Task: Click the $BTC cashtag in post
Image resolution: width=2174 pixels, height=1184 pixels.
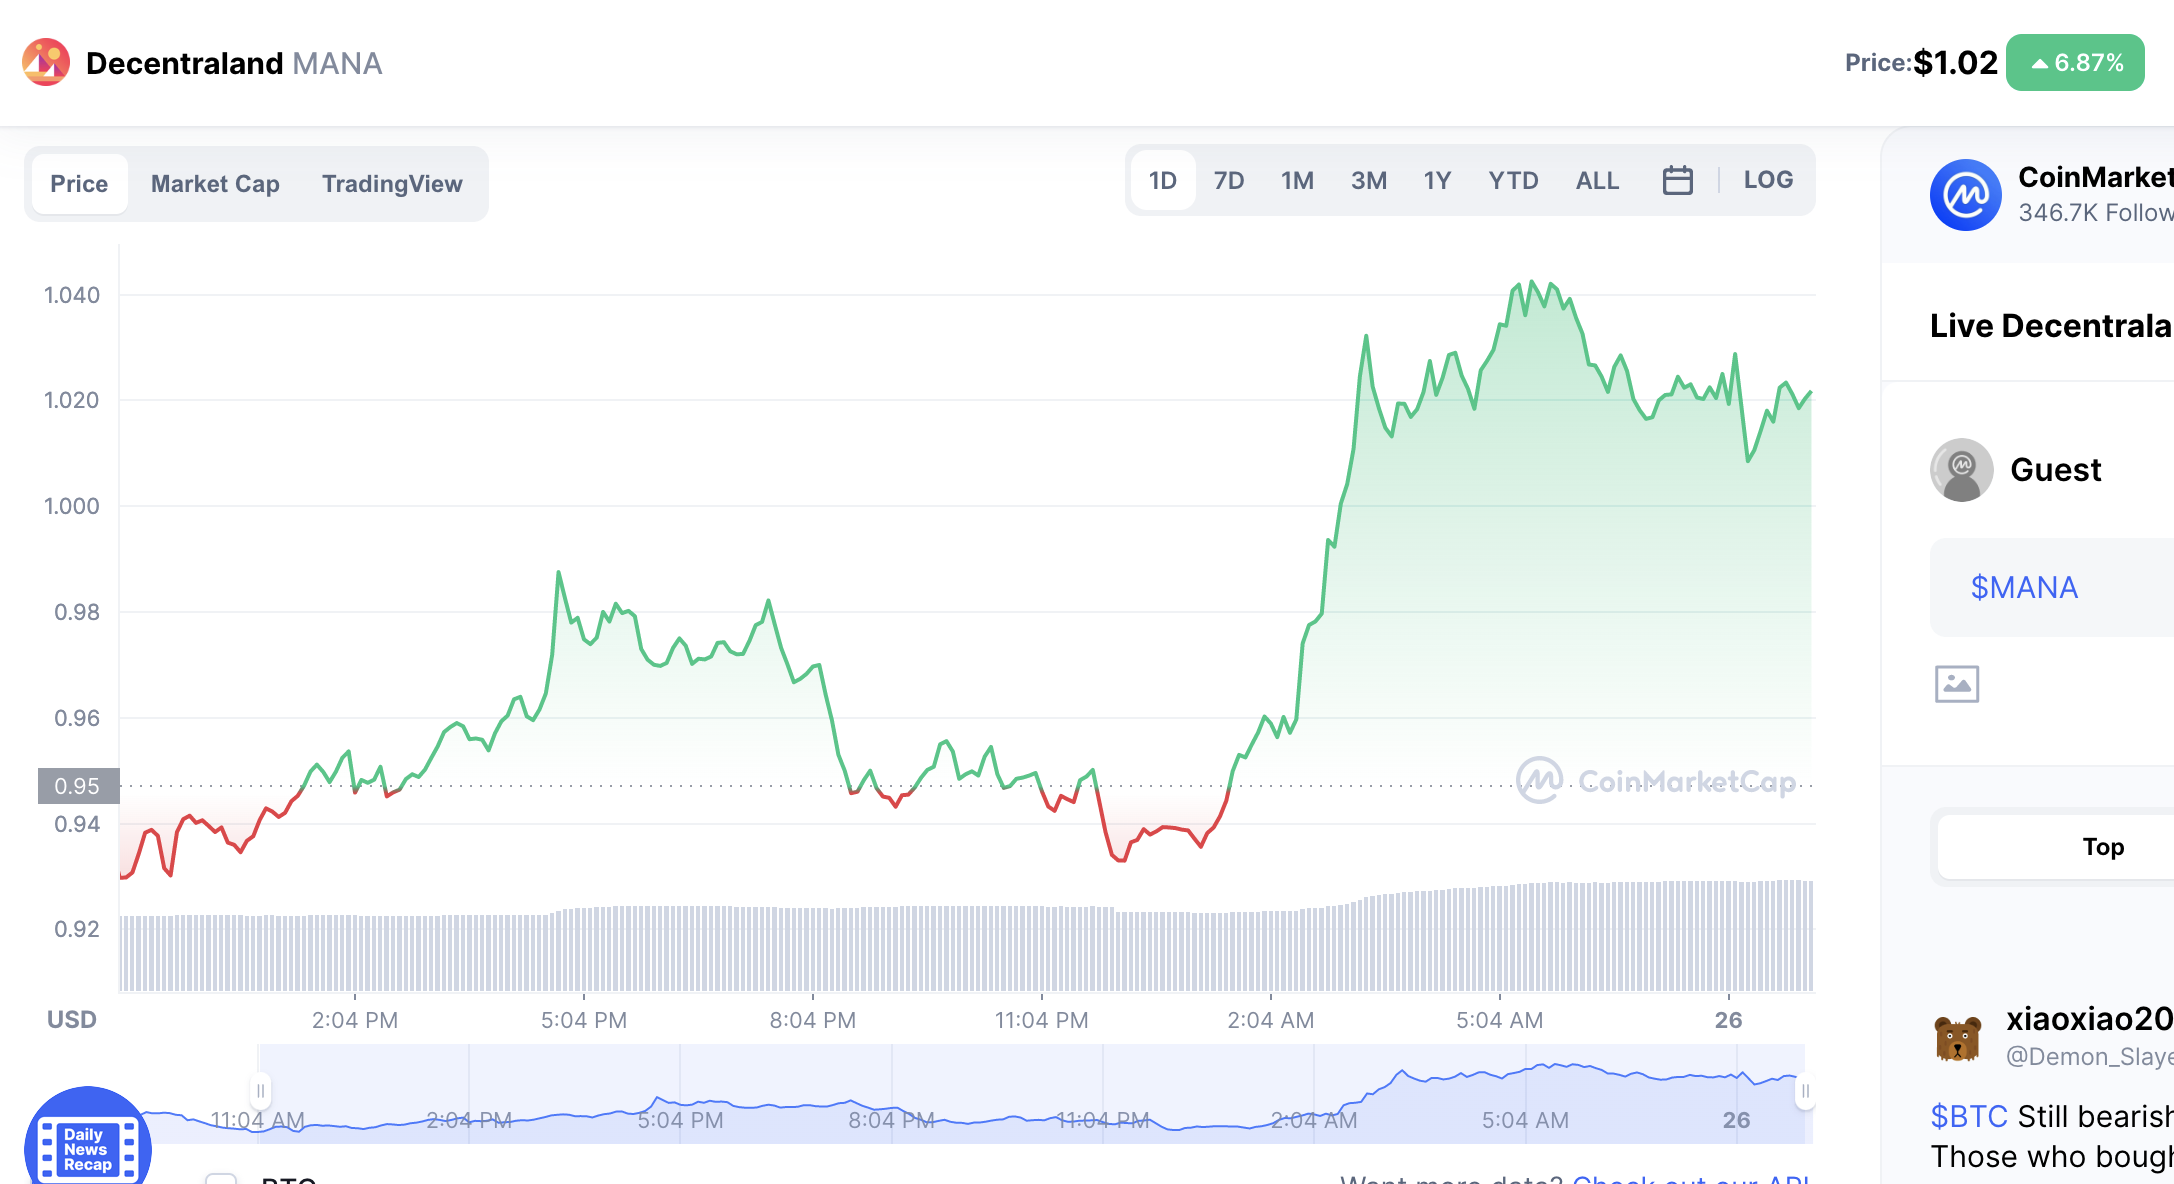Action: (1968, 1116)
